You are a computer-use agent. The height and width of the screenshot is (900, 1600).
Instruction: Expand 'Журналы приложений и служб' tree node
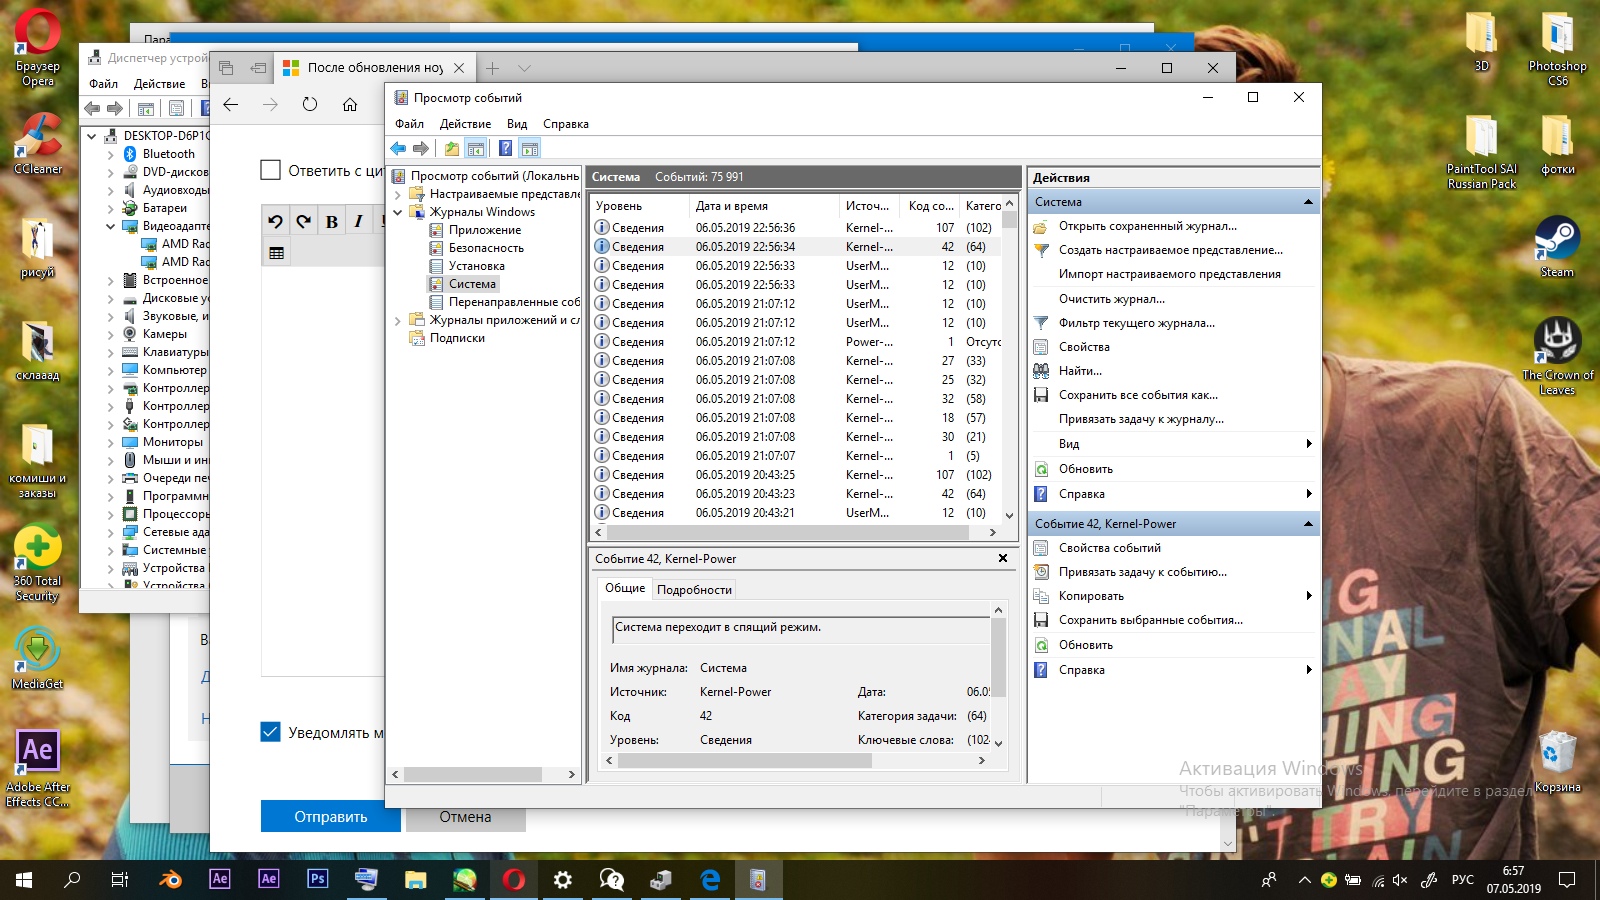[x=397, y=320]
